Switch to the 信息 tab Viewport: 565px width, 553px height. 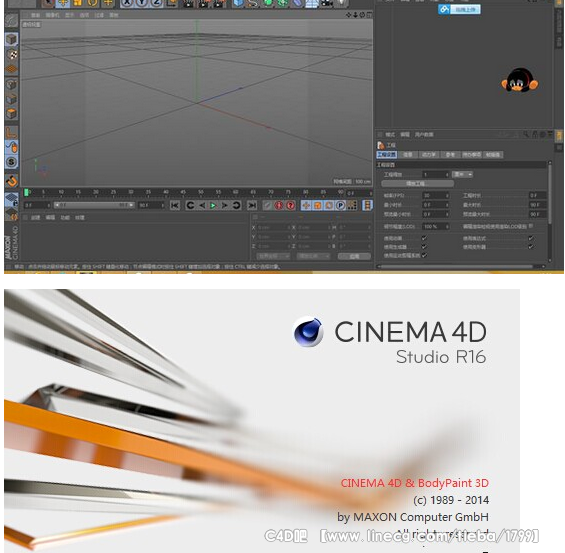[408, 155]
